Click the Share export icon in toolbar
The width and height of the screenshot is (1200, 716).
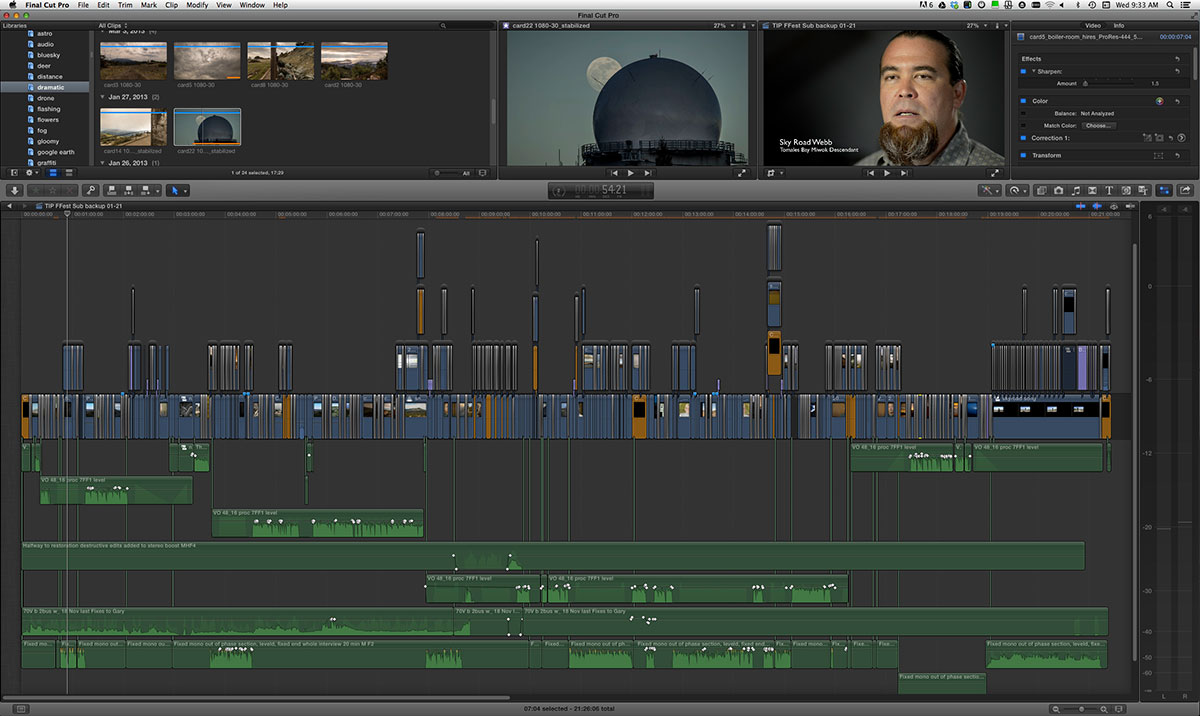coord(1186,190)
